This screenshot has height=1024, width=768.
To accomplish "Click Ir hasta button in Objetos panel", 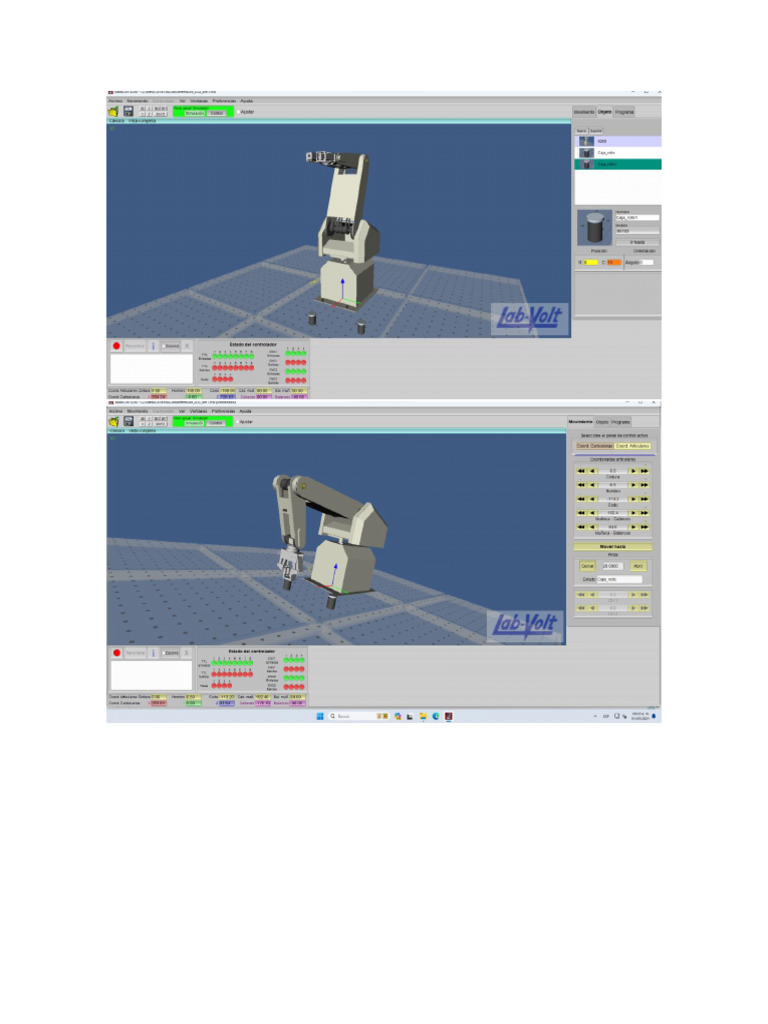I will pos(637,242).
